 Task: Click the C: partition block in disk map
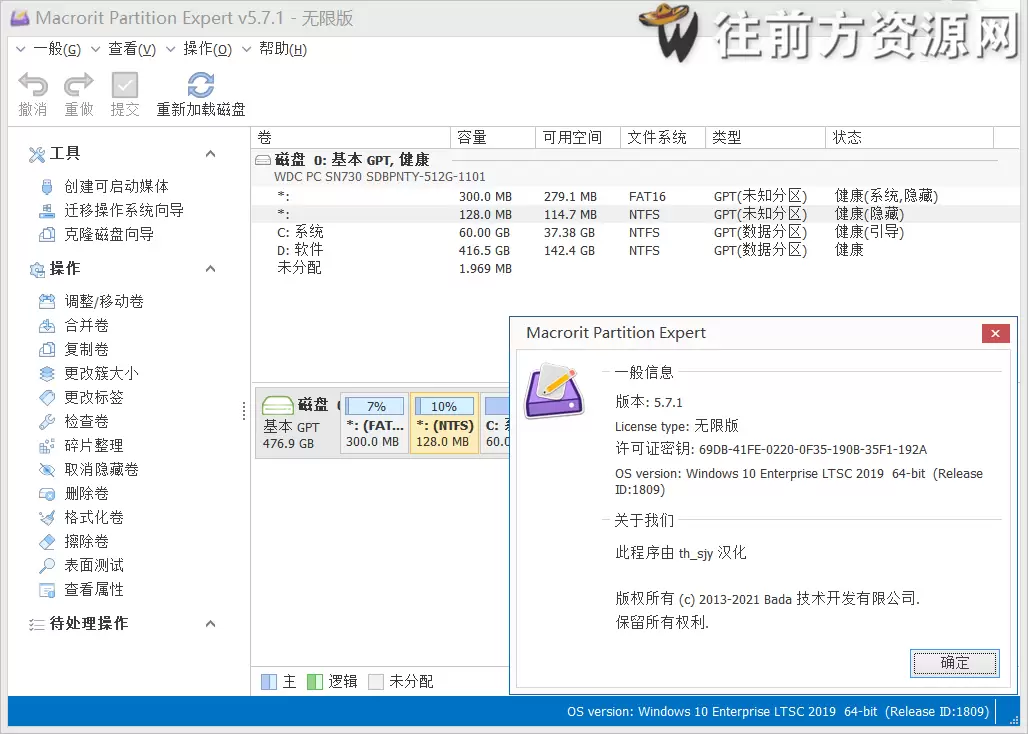click(496, 423)
